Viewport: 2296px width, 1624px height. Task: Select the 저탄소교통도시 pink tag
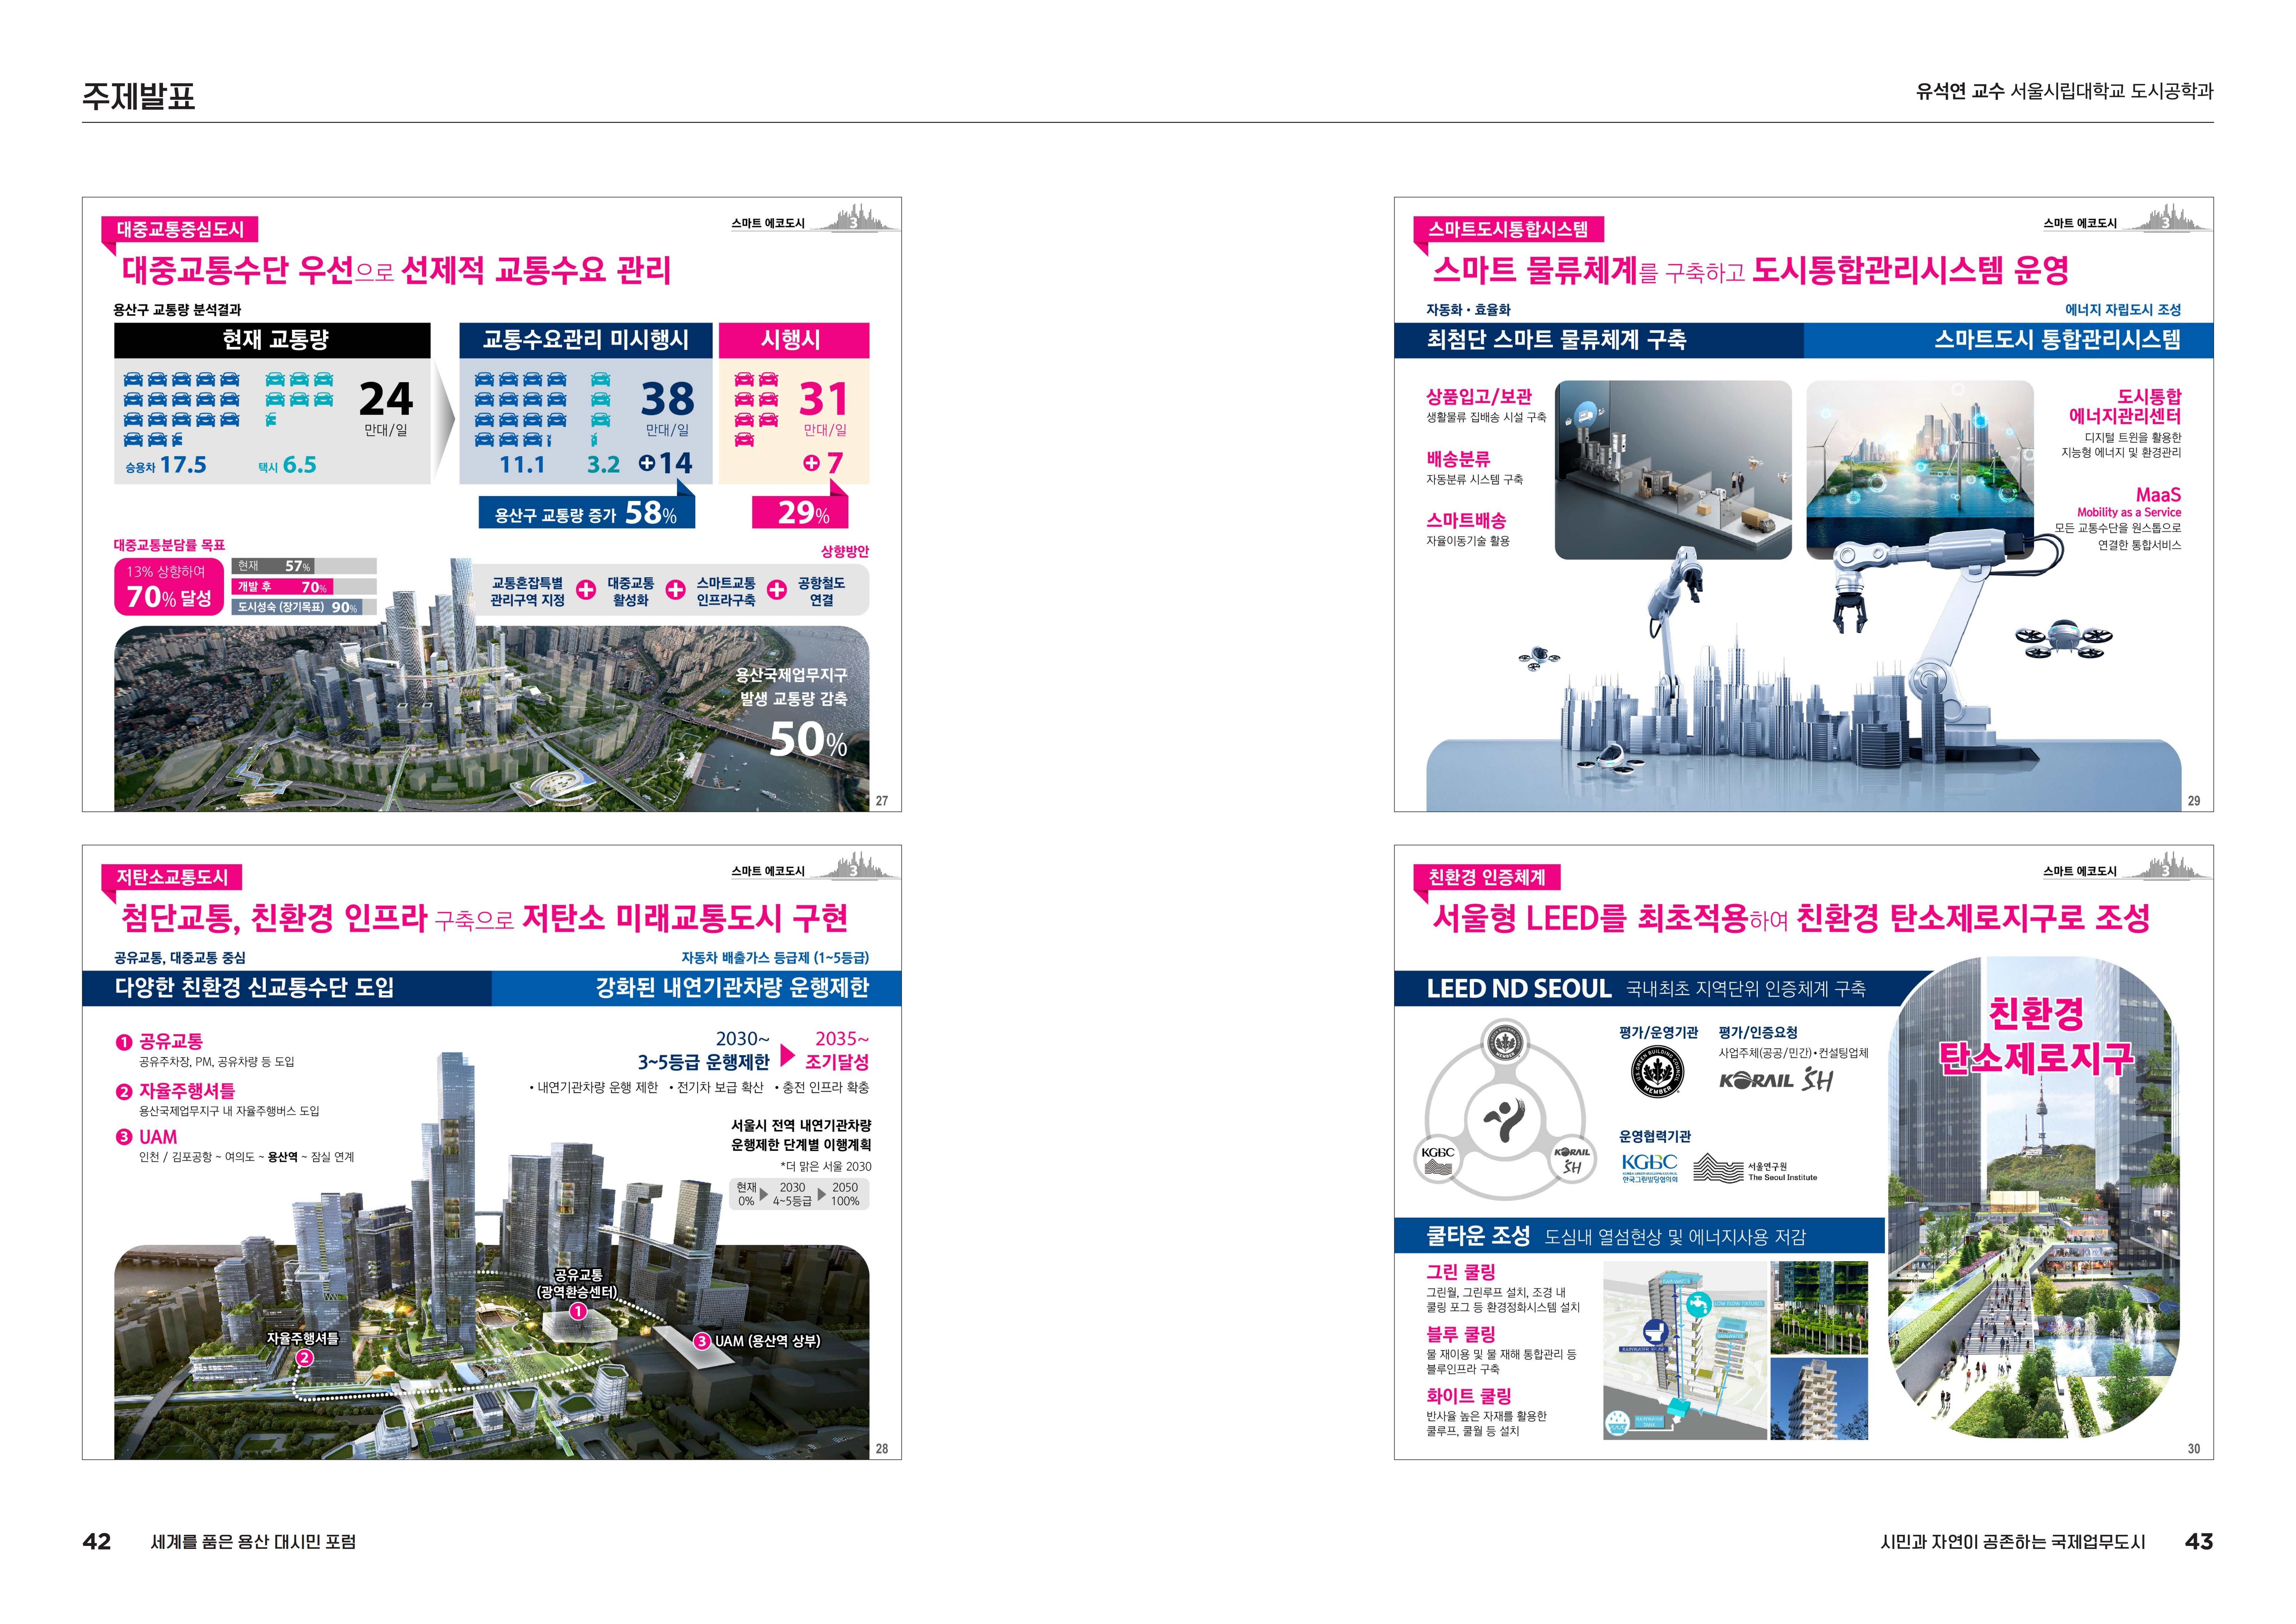point(172,877)
